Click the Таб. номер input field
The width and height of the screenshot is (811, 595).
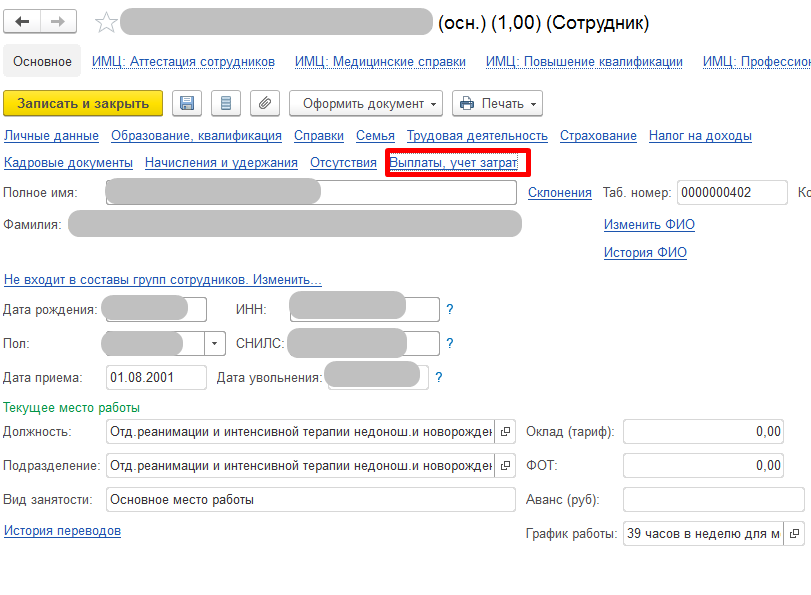click(x=731, y=193)
